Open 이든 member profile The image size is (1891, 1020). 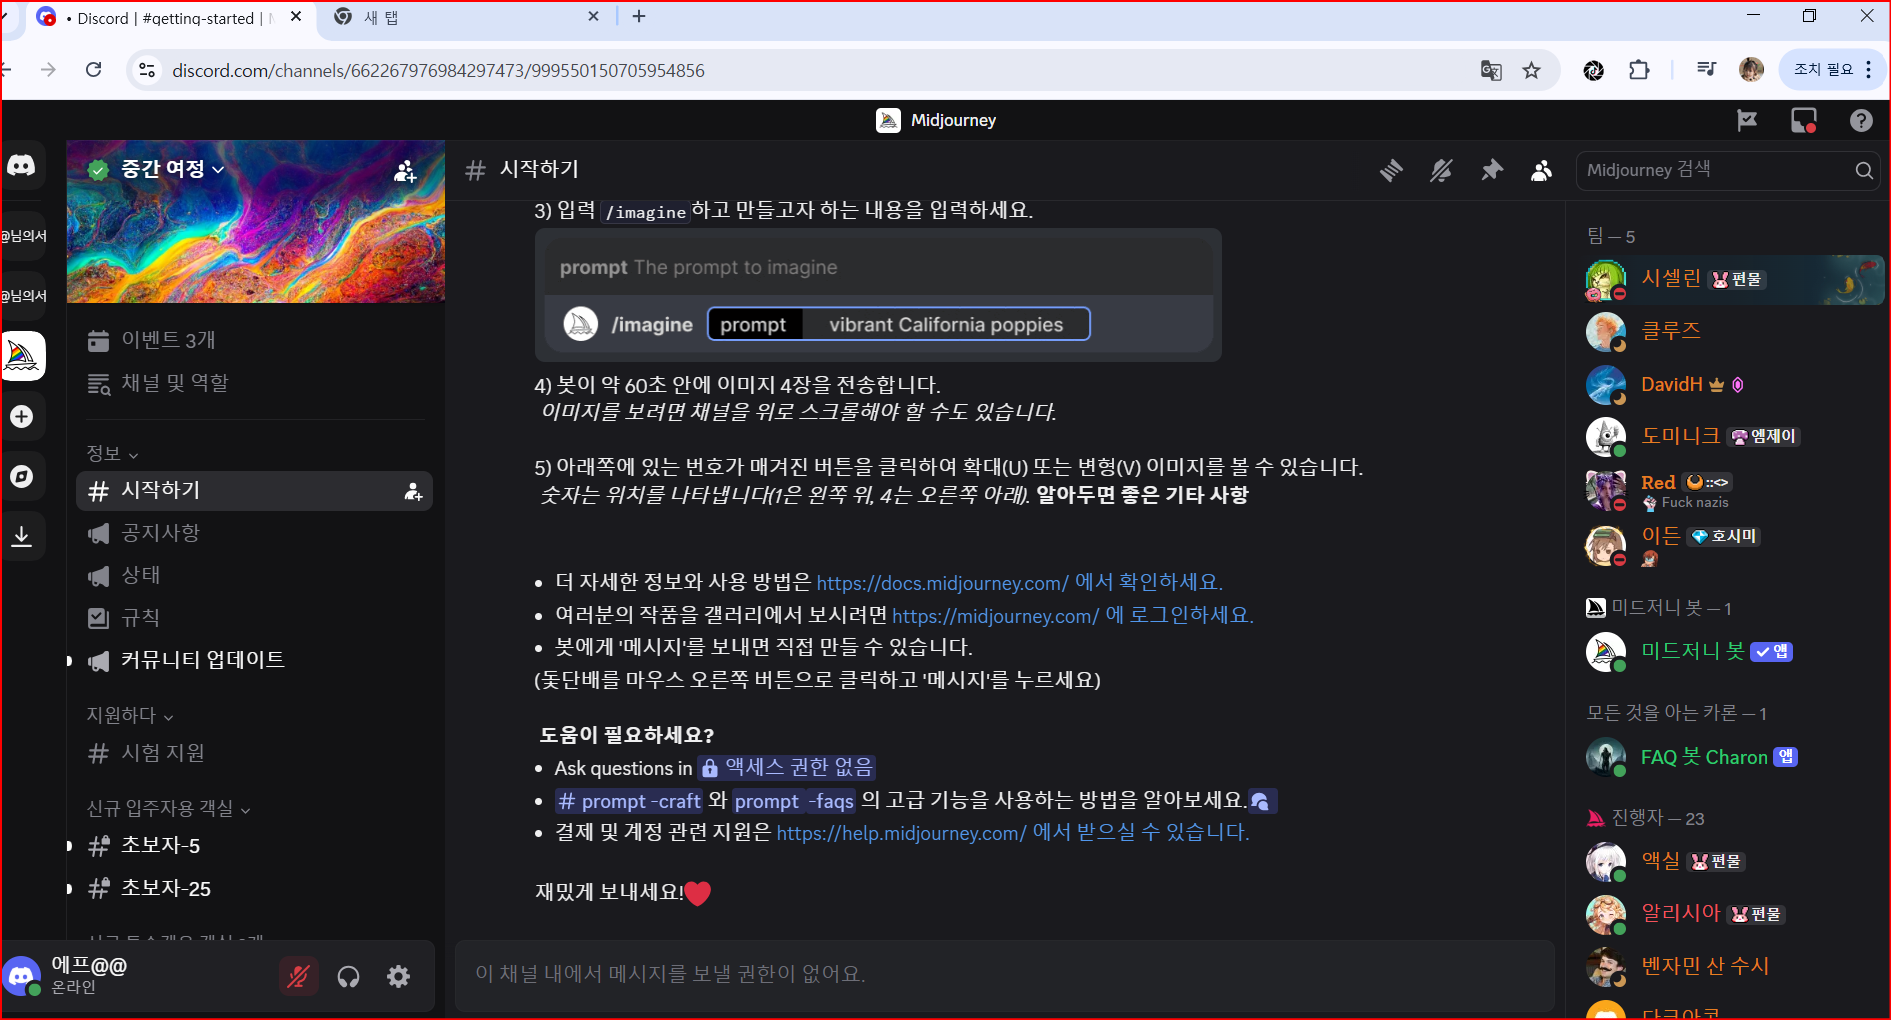pos(1734,545)
